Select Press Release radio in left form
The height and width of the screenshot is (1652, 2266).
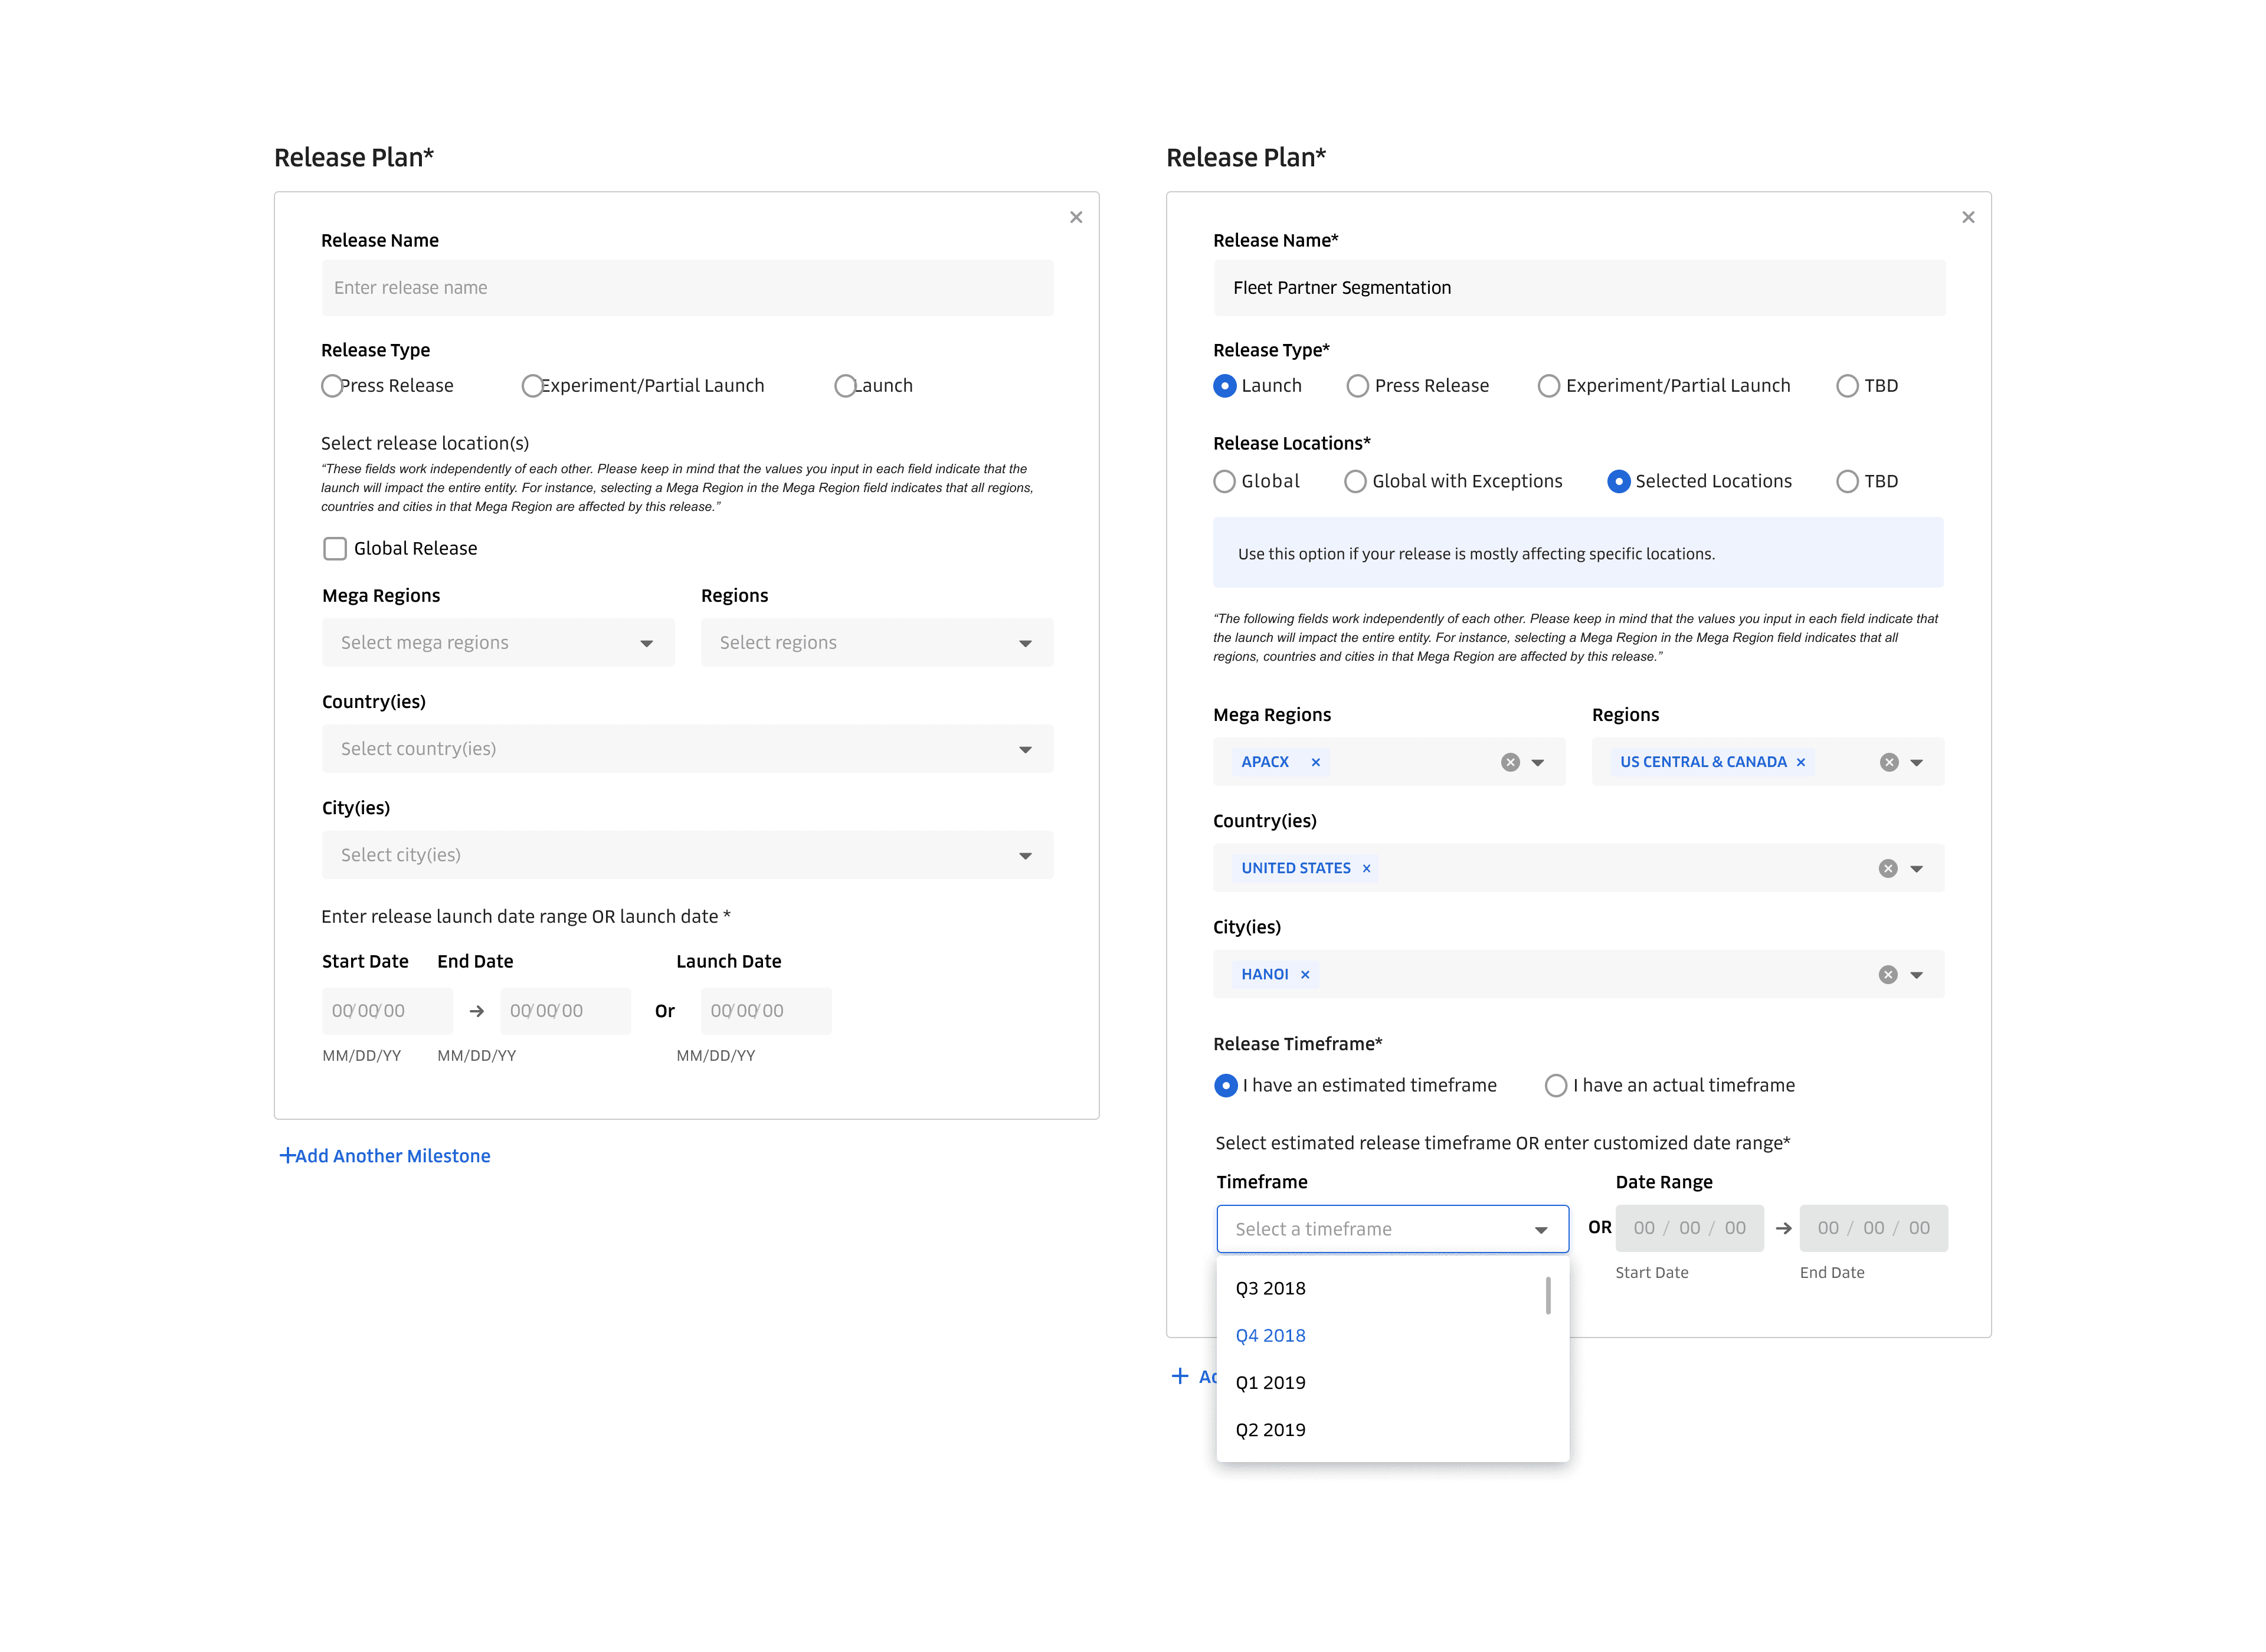point(332,386)
